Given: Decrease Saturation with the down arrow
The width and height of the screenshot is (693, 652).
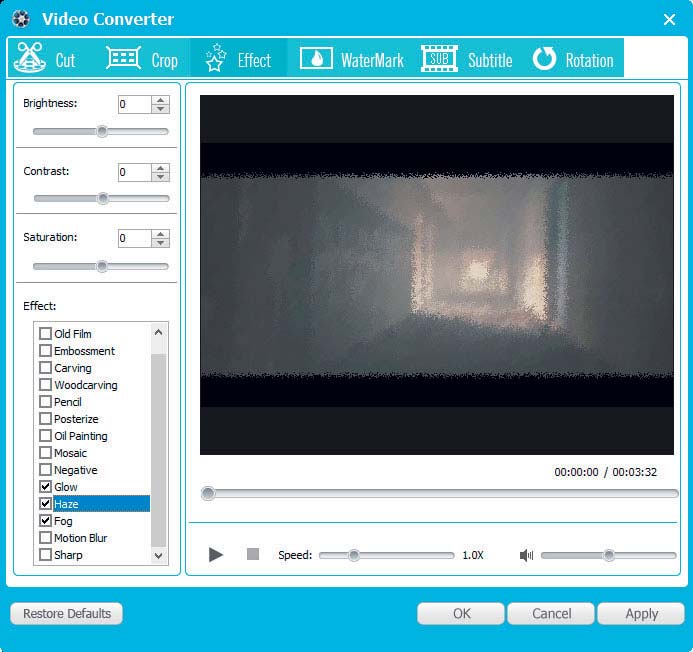Looking at the screenshot, I should click(160, 243).
